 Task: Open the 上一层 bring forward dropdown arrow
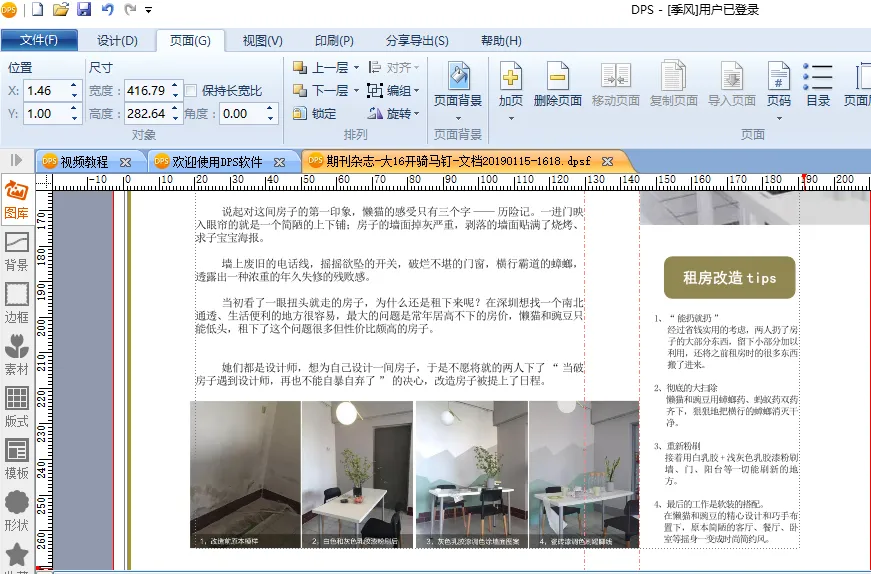355,68
